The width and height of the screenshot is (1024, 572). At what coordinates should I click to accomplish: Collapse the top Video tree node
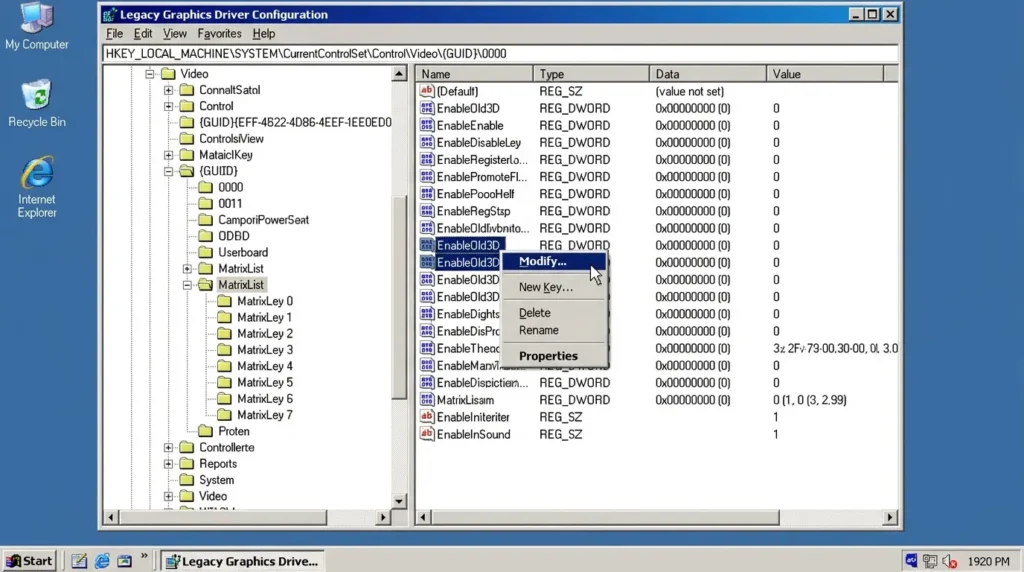tap(150, 74)
